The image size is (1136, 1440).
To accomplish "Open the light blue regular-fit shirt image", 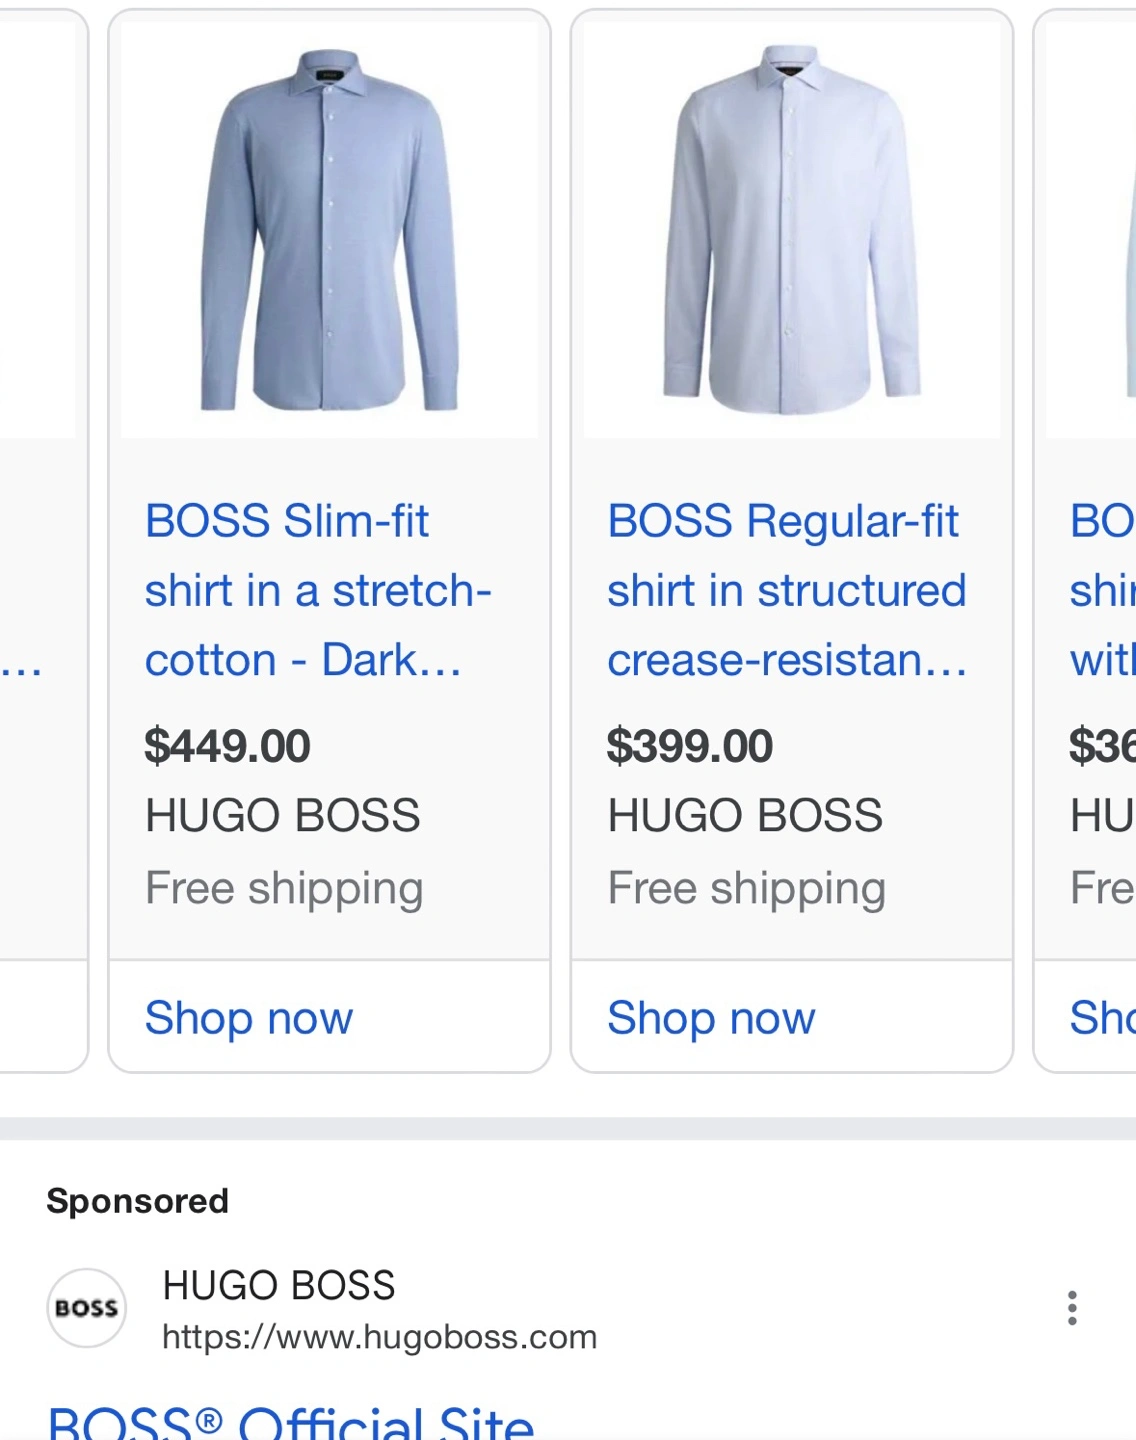I will 792,230.
